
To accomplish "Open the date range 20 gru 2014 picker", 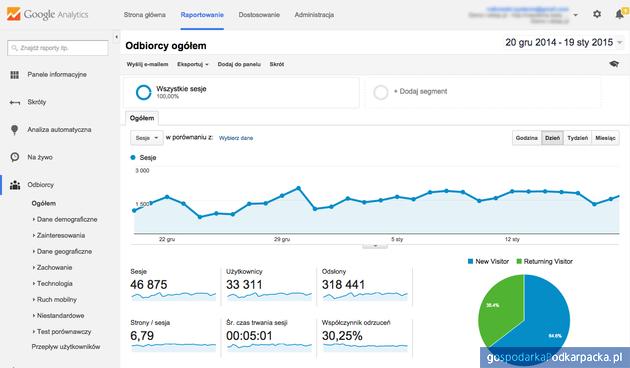I will (563, 42).
